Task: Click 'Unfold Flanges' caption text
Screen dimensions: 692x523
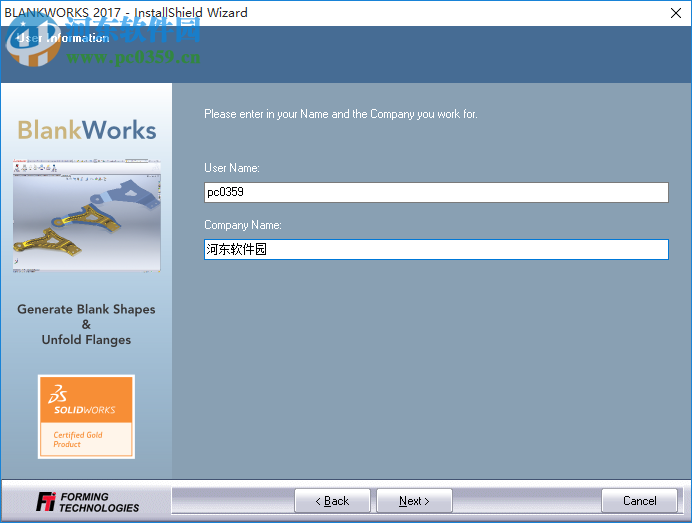Action: pos(86,340)
